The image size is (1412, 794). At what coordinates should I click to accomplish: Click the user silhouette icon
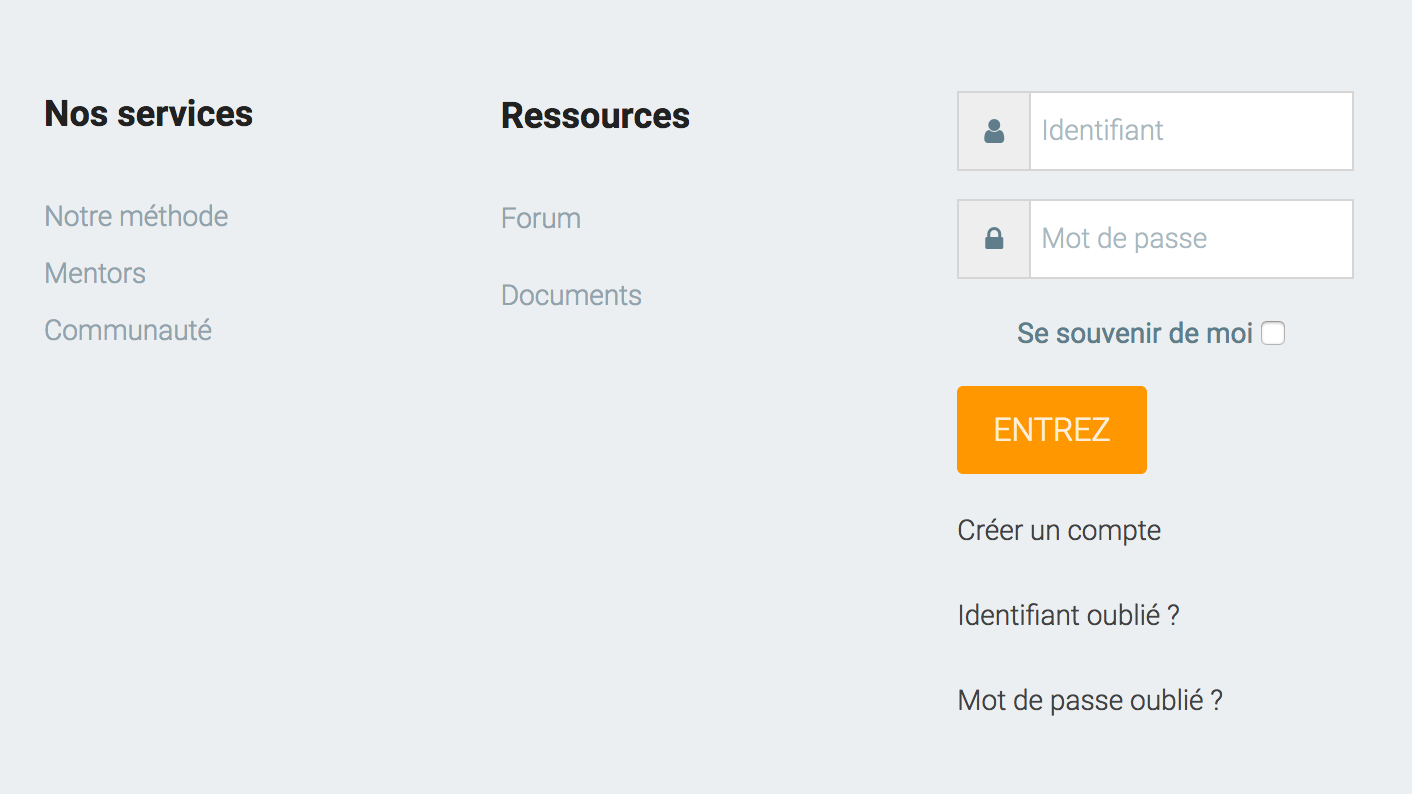[994, 131]
